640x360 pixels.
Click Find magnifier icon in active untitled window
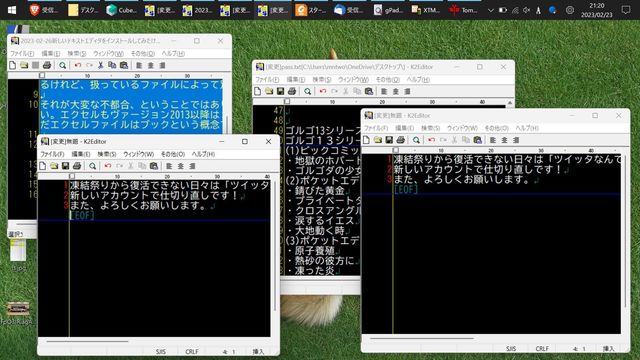[93, 166]
